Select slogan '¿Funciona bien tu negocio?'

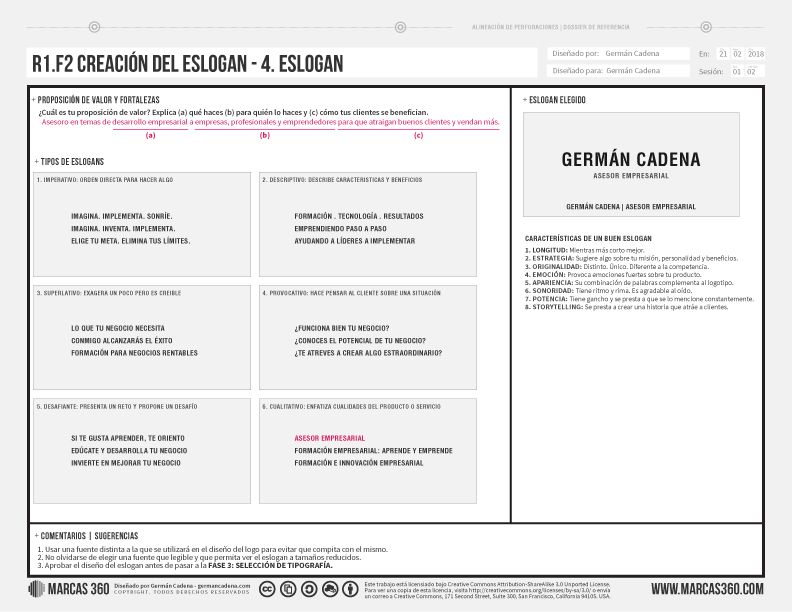tap(342, 328)
